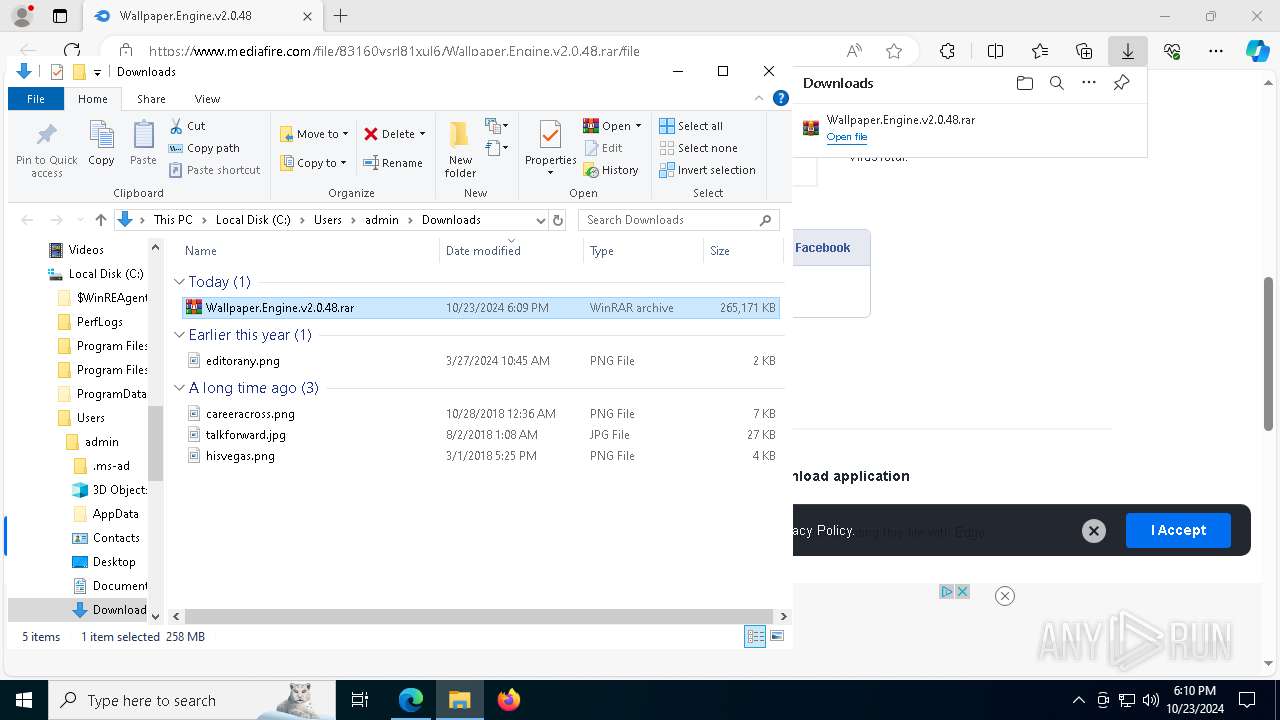The height and width of the screenshot is (720, 1280).
Task: Create a New folder
Action: click(460, 150)
